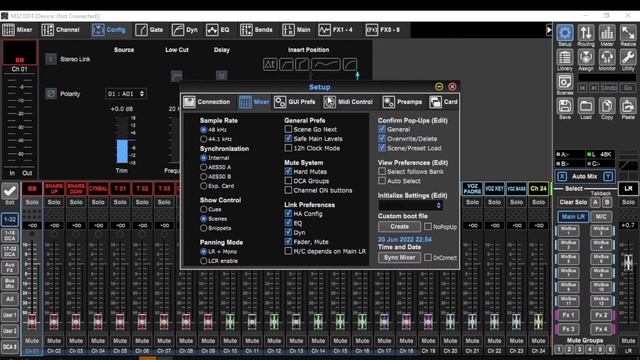Click the Clear Solo button
The width and height of the screenshot is (640, 360).
pos(573,202)
